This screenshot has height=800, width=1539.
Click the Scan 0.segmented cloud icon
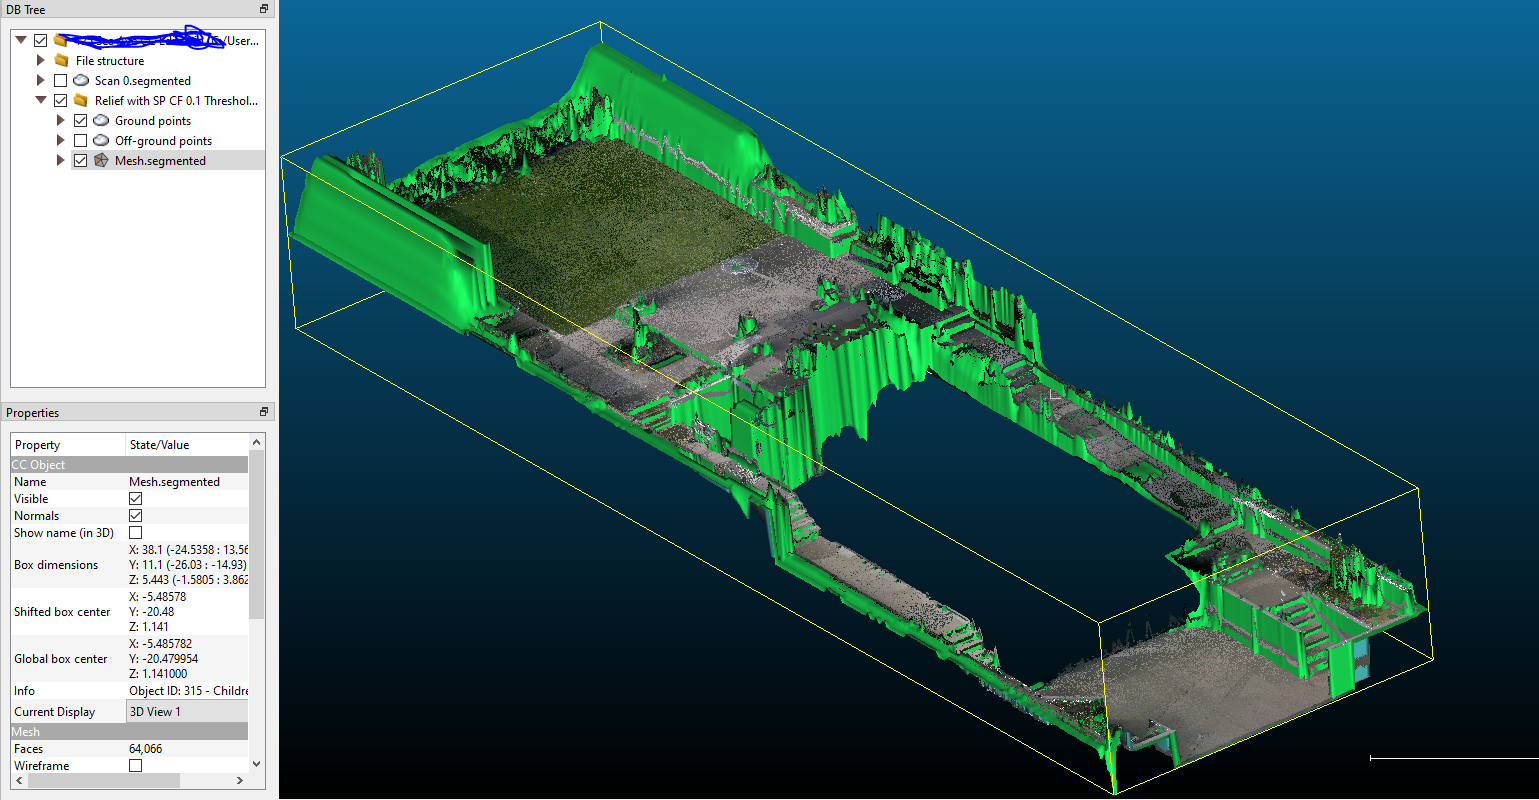tap(81, 80)
